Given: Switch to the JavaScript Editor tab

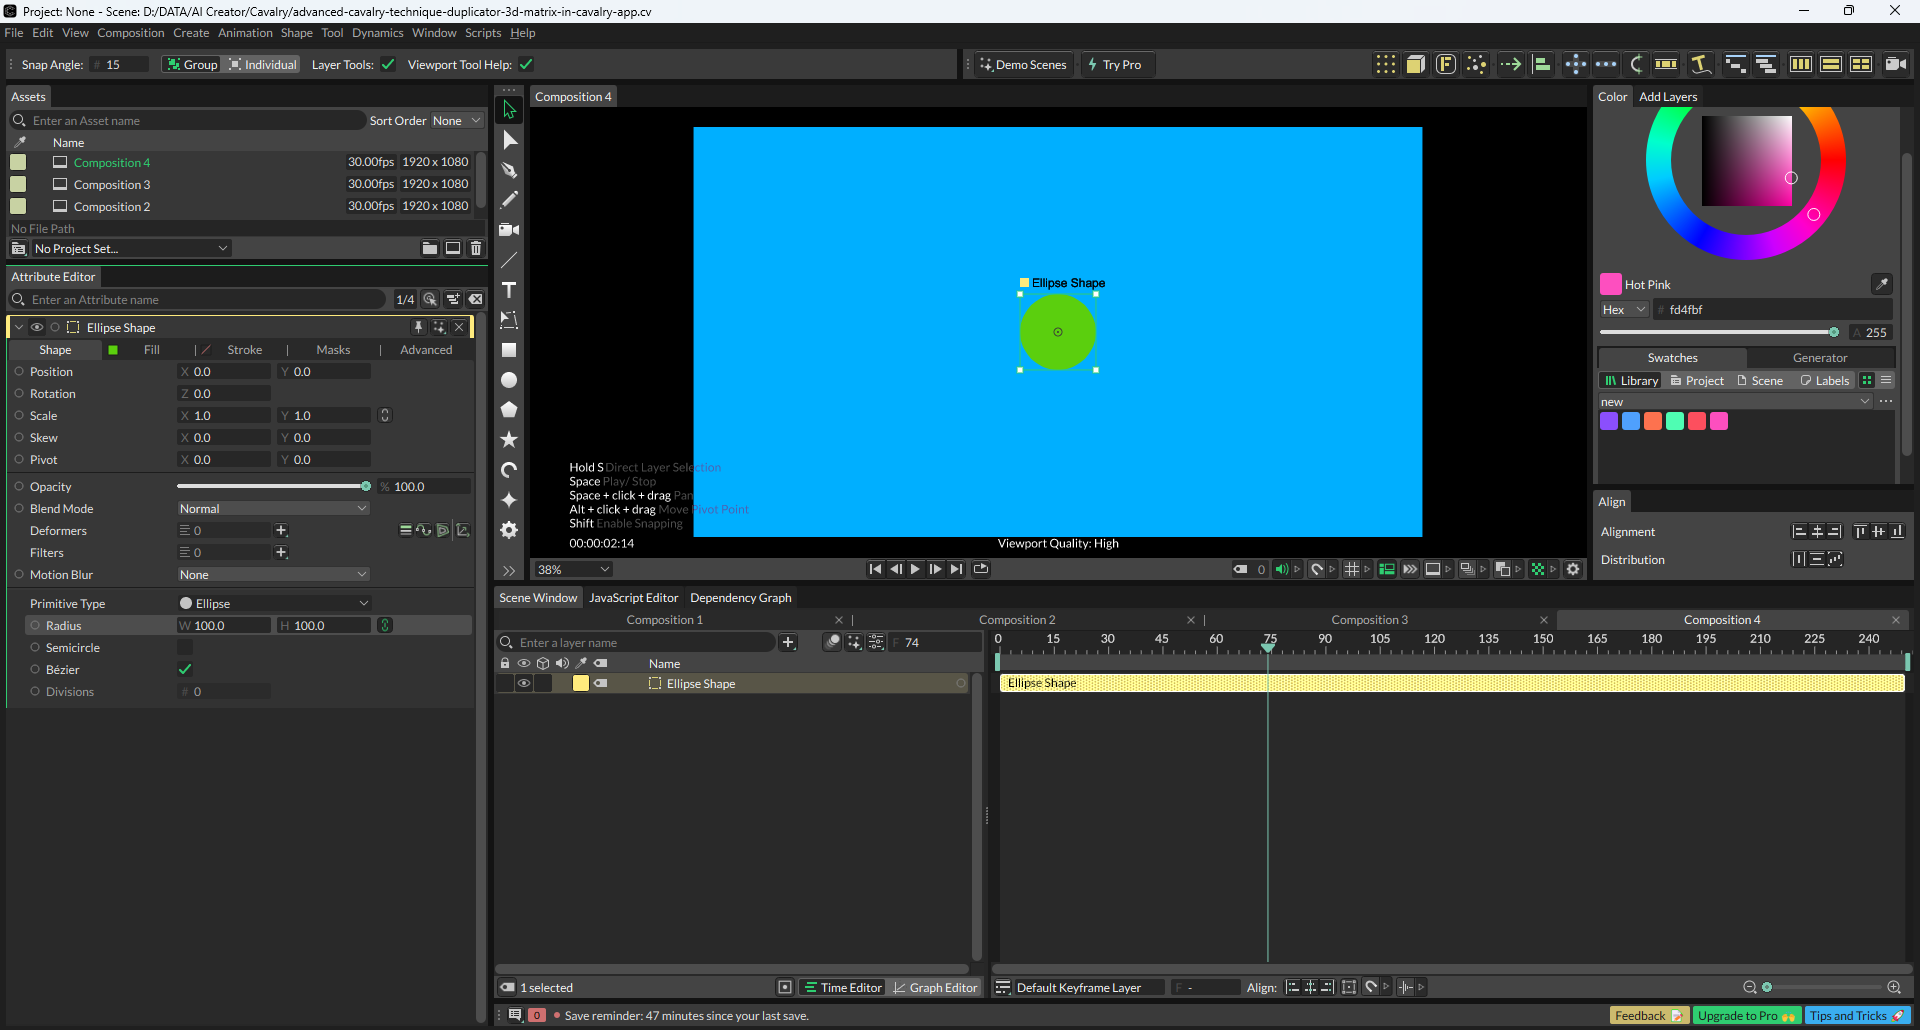Looking at the screenshot, I should tap(633, 598).
